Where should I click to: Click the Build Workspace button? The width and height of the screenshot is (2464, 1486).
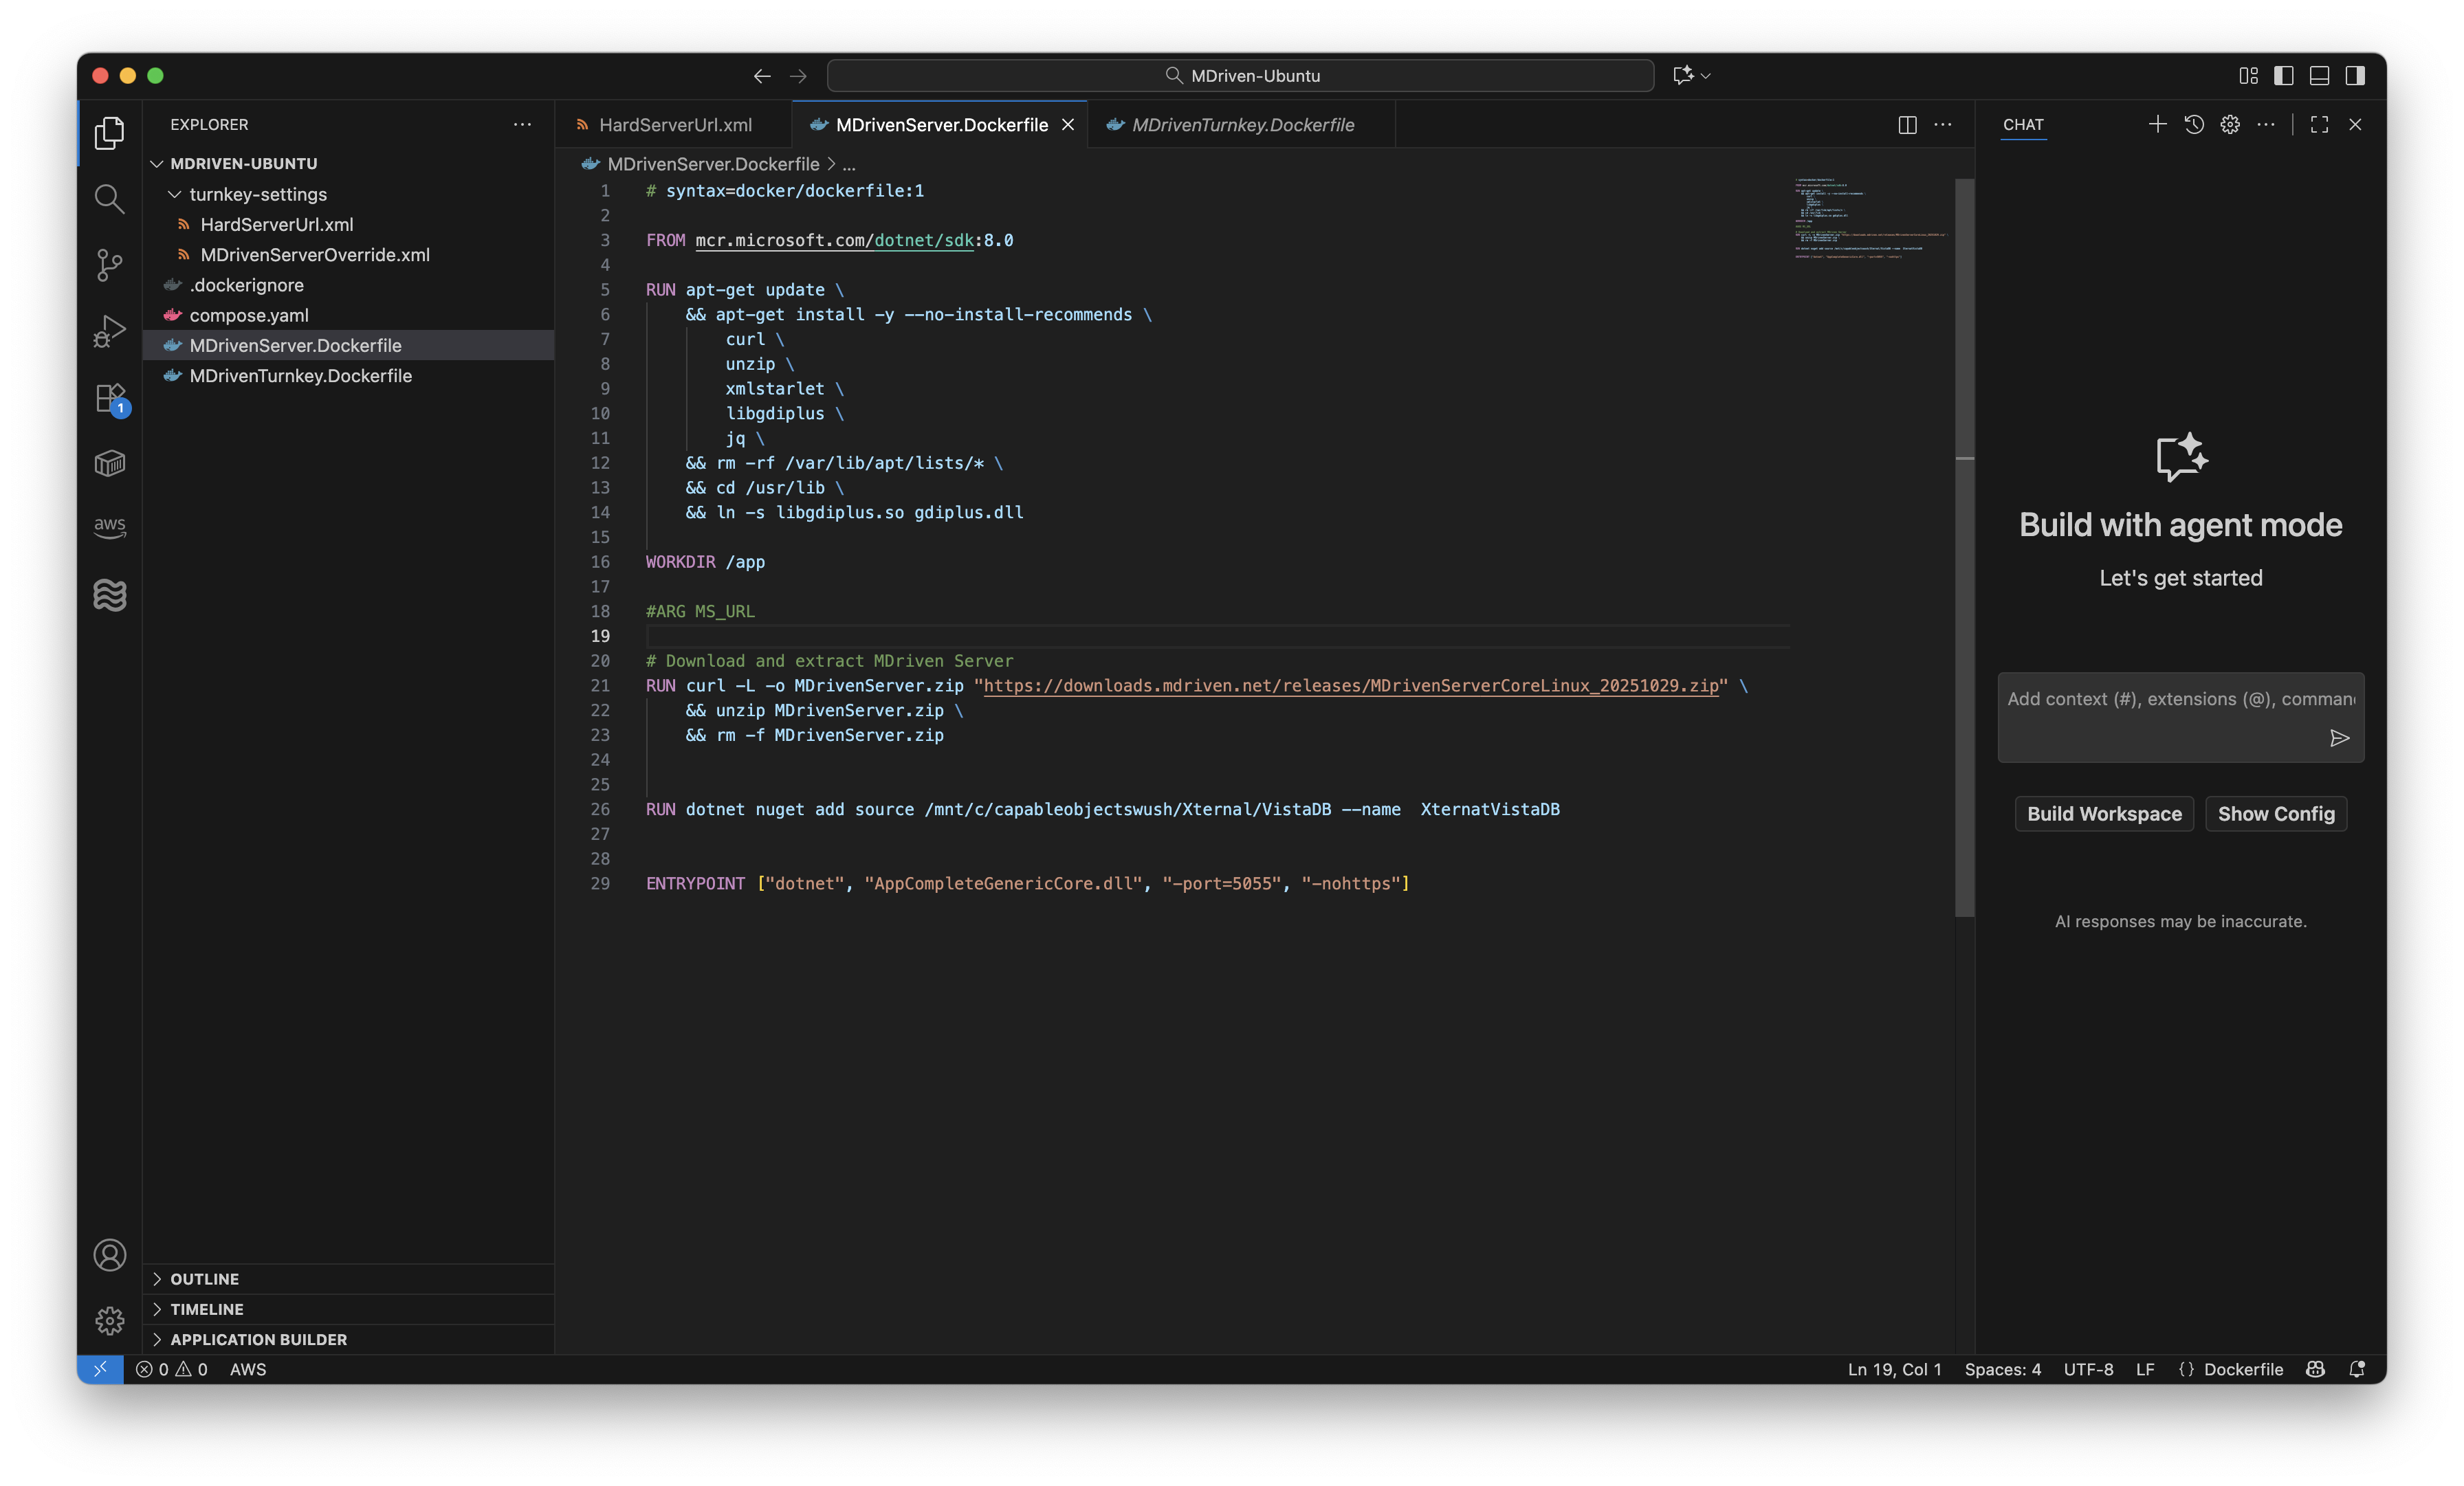[x=2104, y=814]
